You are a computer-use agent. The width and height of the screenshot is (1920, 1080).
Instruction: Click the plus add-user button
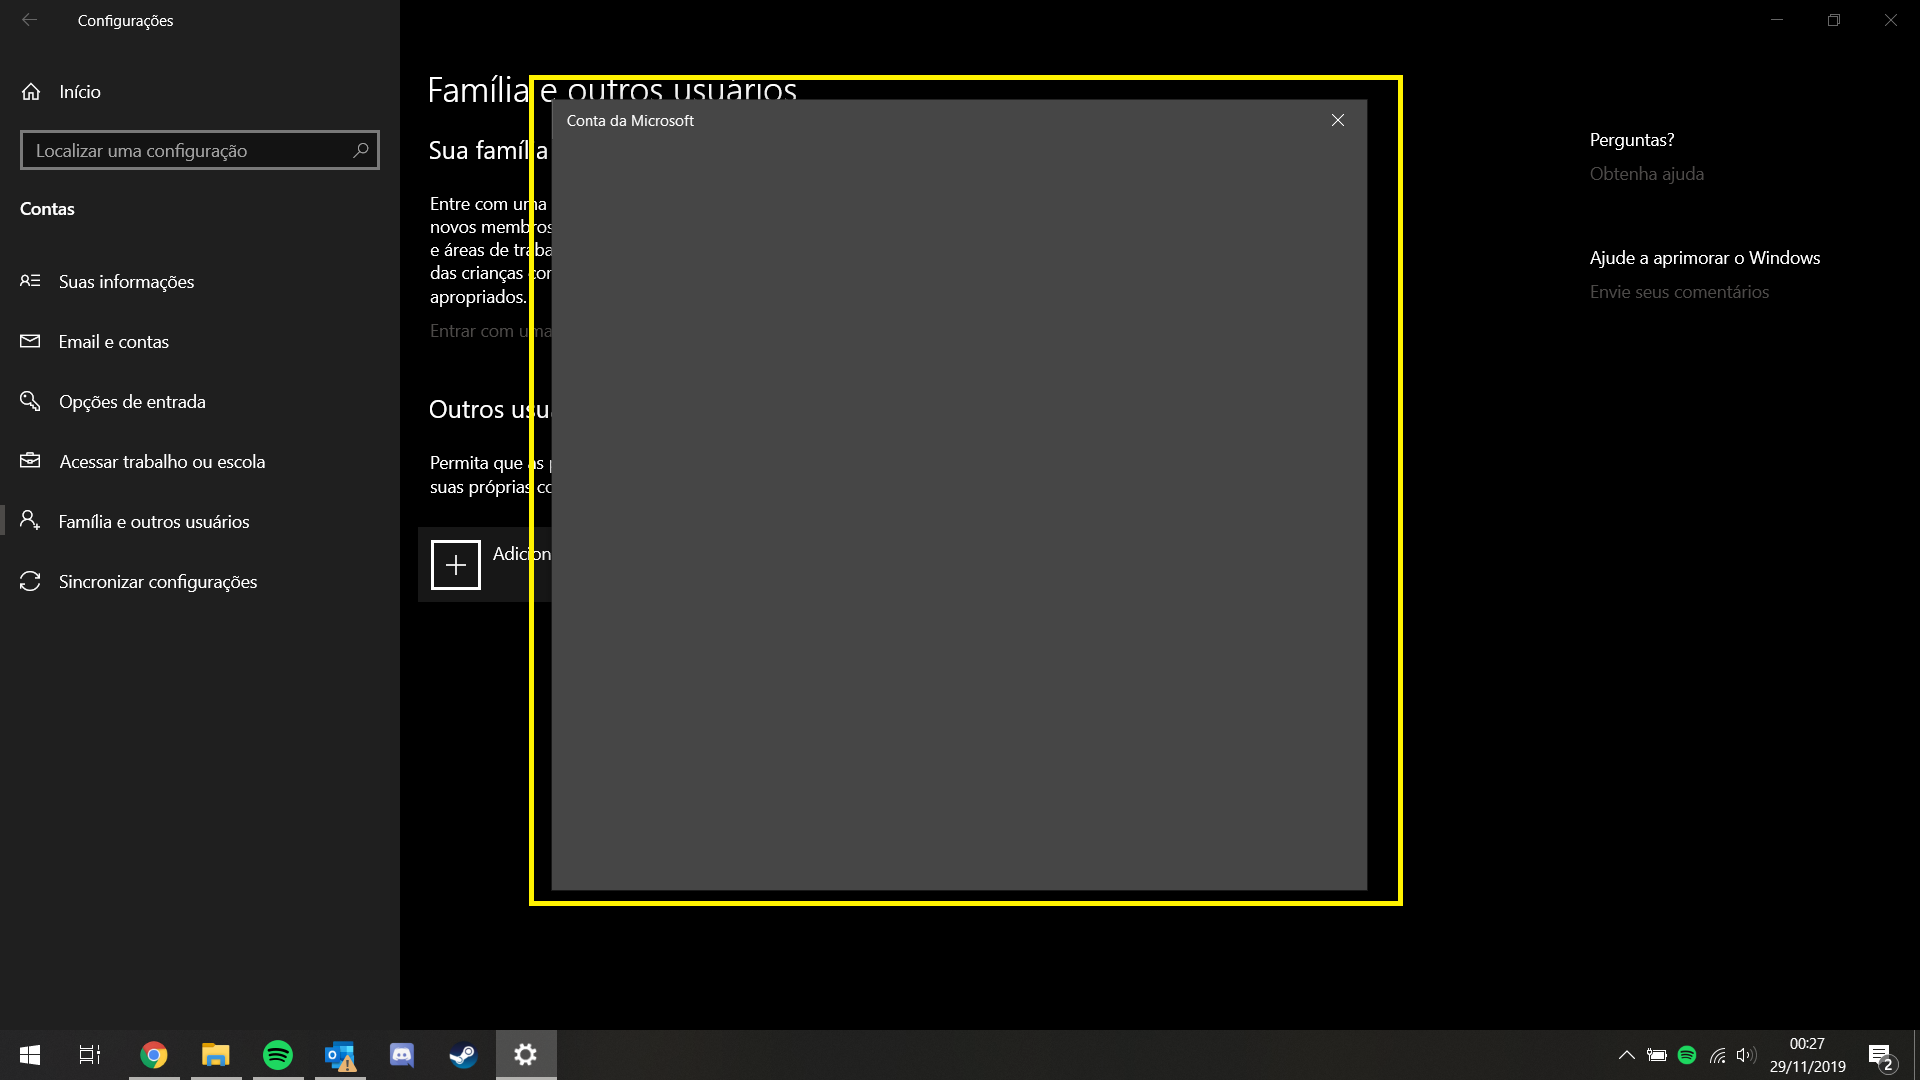click(456, 565)
